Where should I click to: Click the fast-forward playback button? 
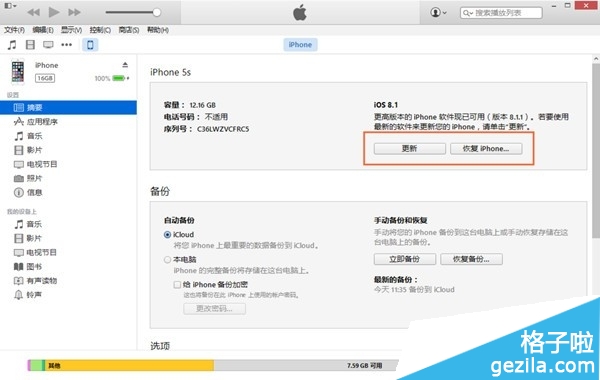coord(74,12)
